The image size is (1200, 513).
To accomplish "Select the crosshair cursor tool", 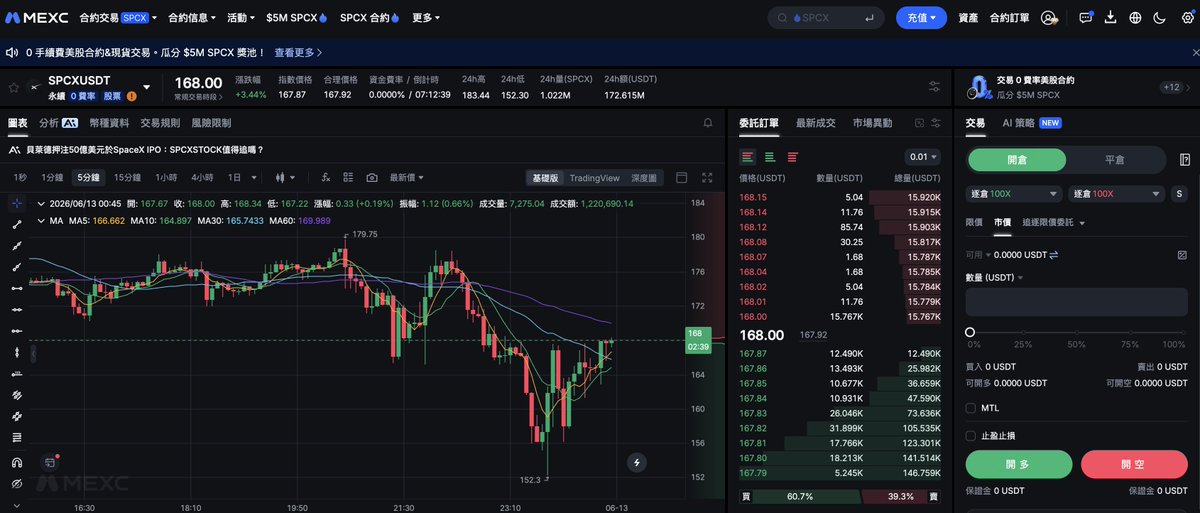I will click(16, 202).
